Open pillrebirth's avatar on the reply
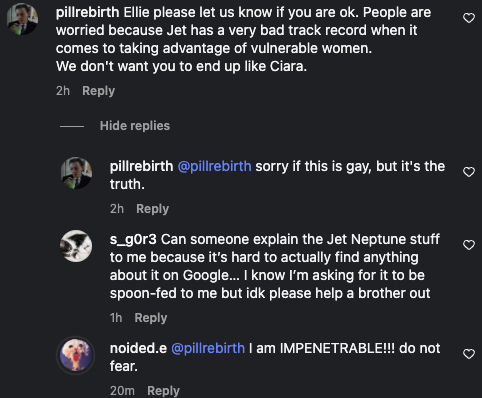The height and width of the screenshot is (398, 482). coord(76,173)
